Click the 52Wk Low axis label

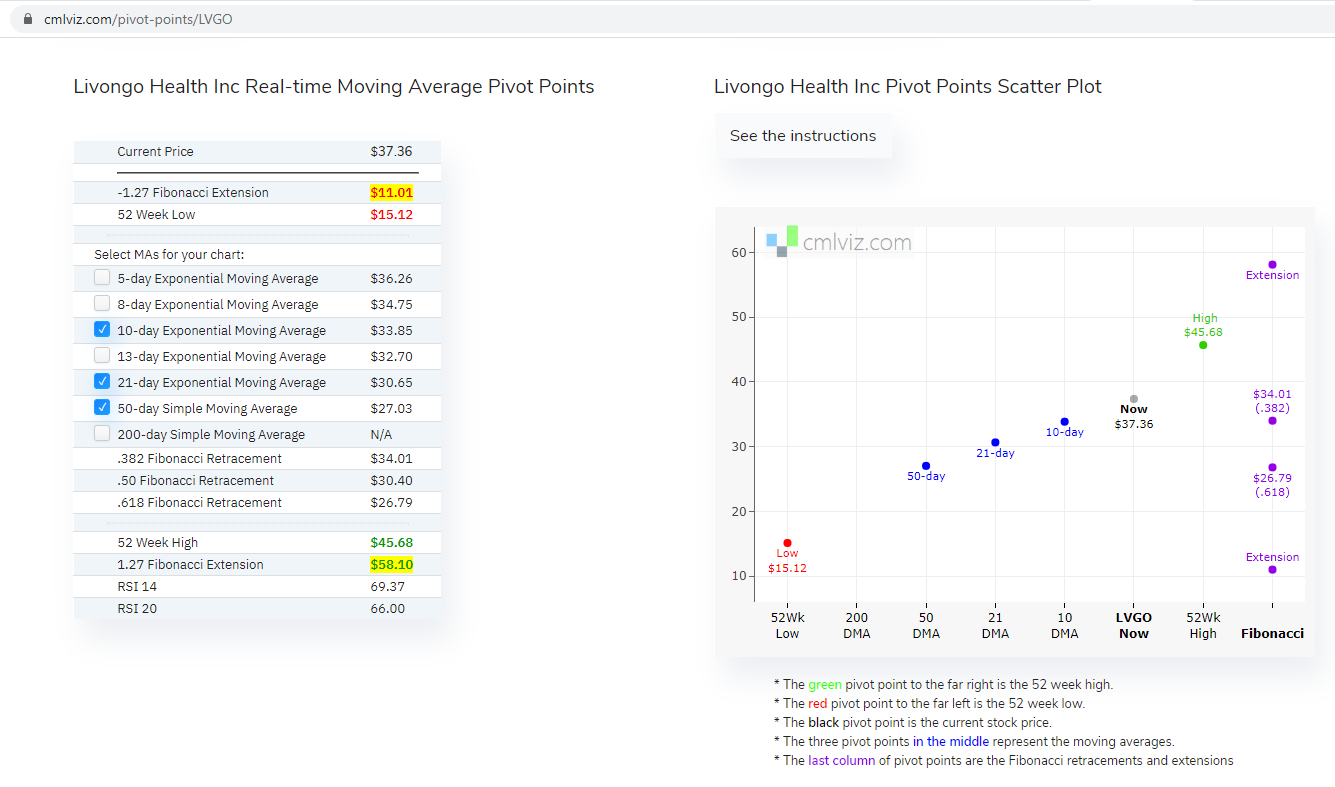pos(787,625)
